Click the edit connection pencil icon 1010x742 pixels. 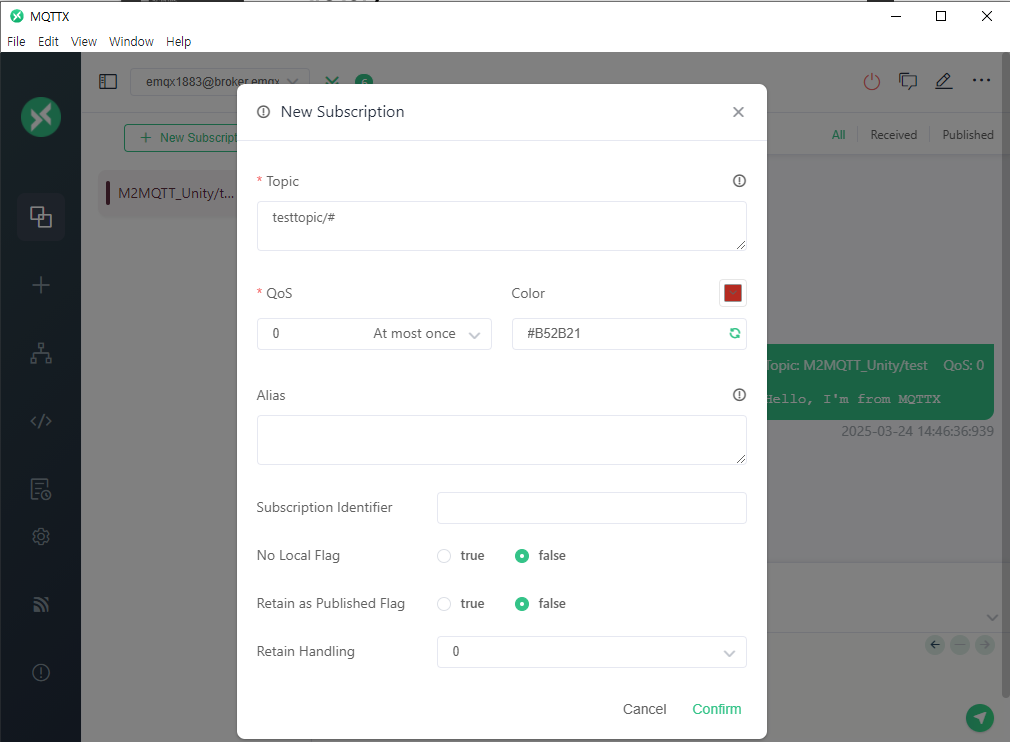point(944,81)
